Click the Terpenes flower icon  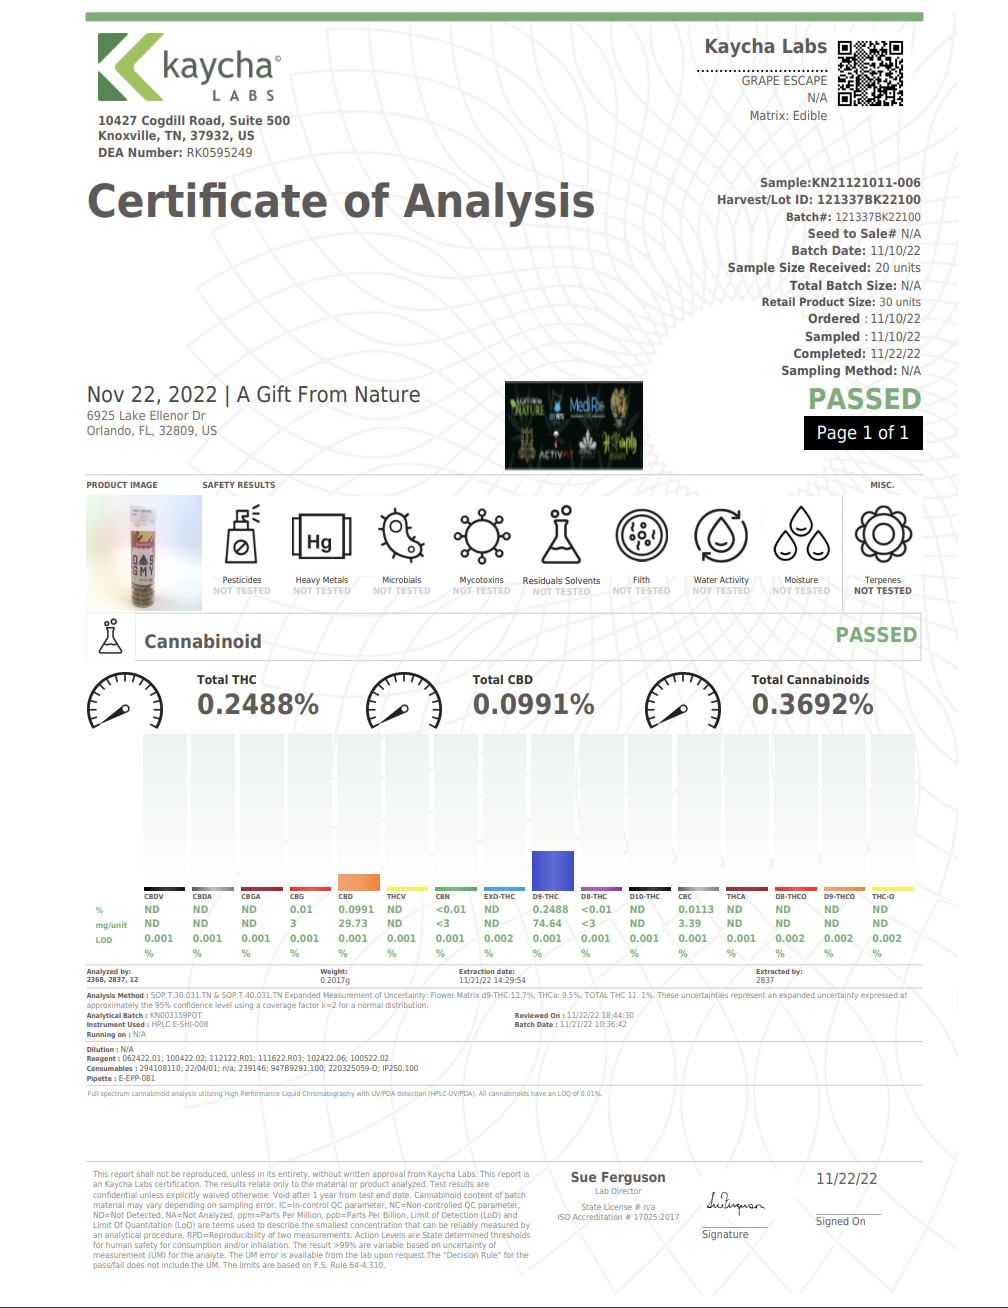(883, 535)
